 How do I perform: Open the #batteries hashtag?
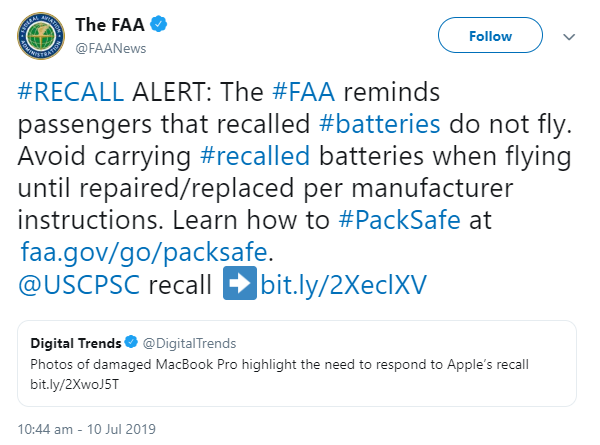click(x=380, y=124)
